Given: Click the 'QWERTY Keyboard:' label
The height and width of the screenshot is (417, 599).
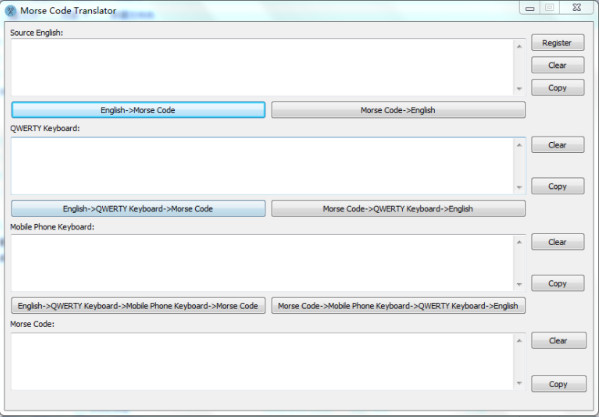Looking at the screenshot, I should [45, 128].
